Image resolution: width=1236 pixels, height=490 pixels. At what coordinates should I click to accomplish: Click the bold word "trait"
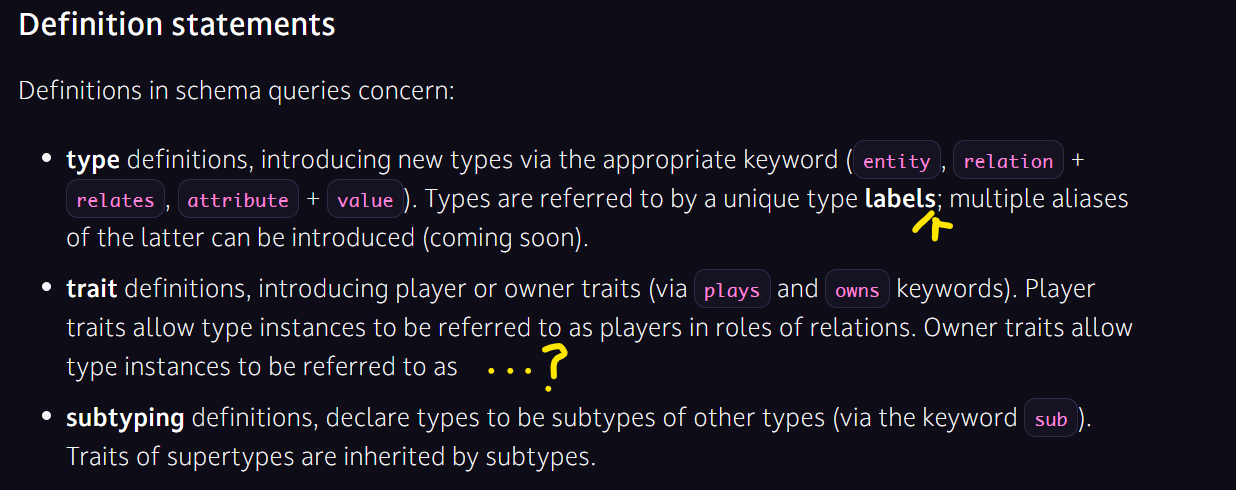(x=92, y=290)
